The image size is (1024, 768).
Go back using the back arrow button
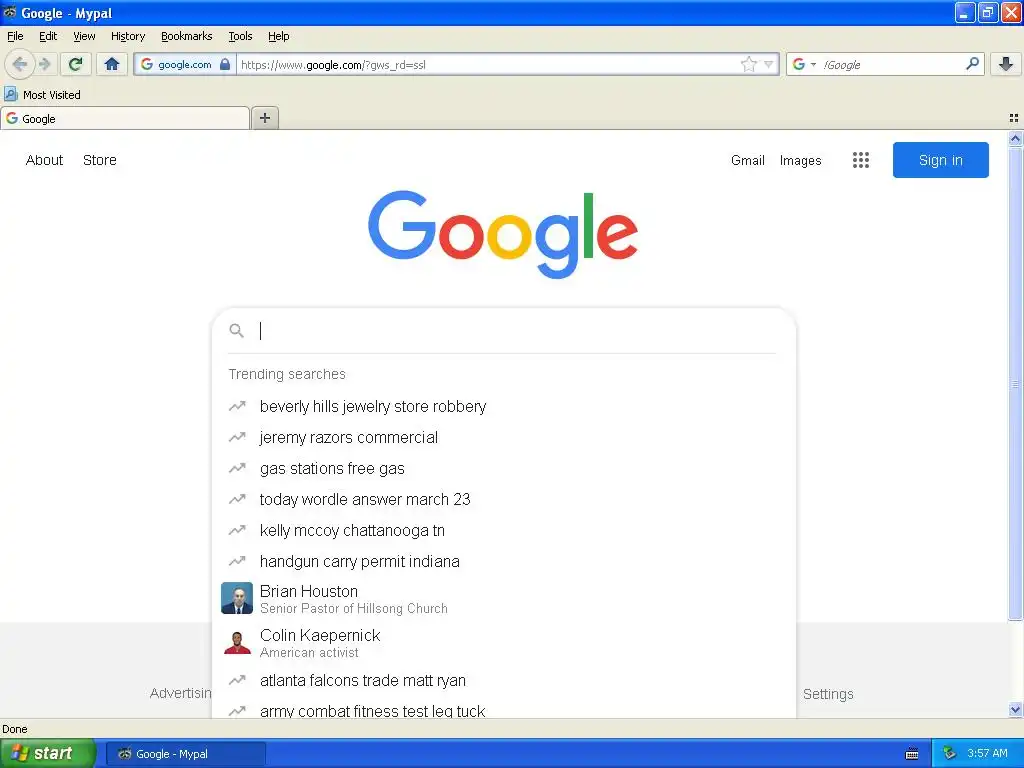19,64
